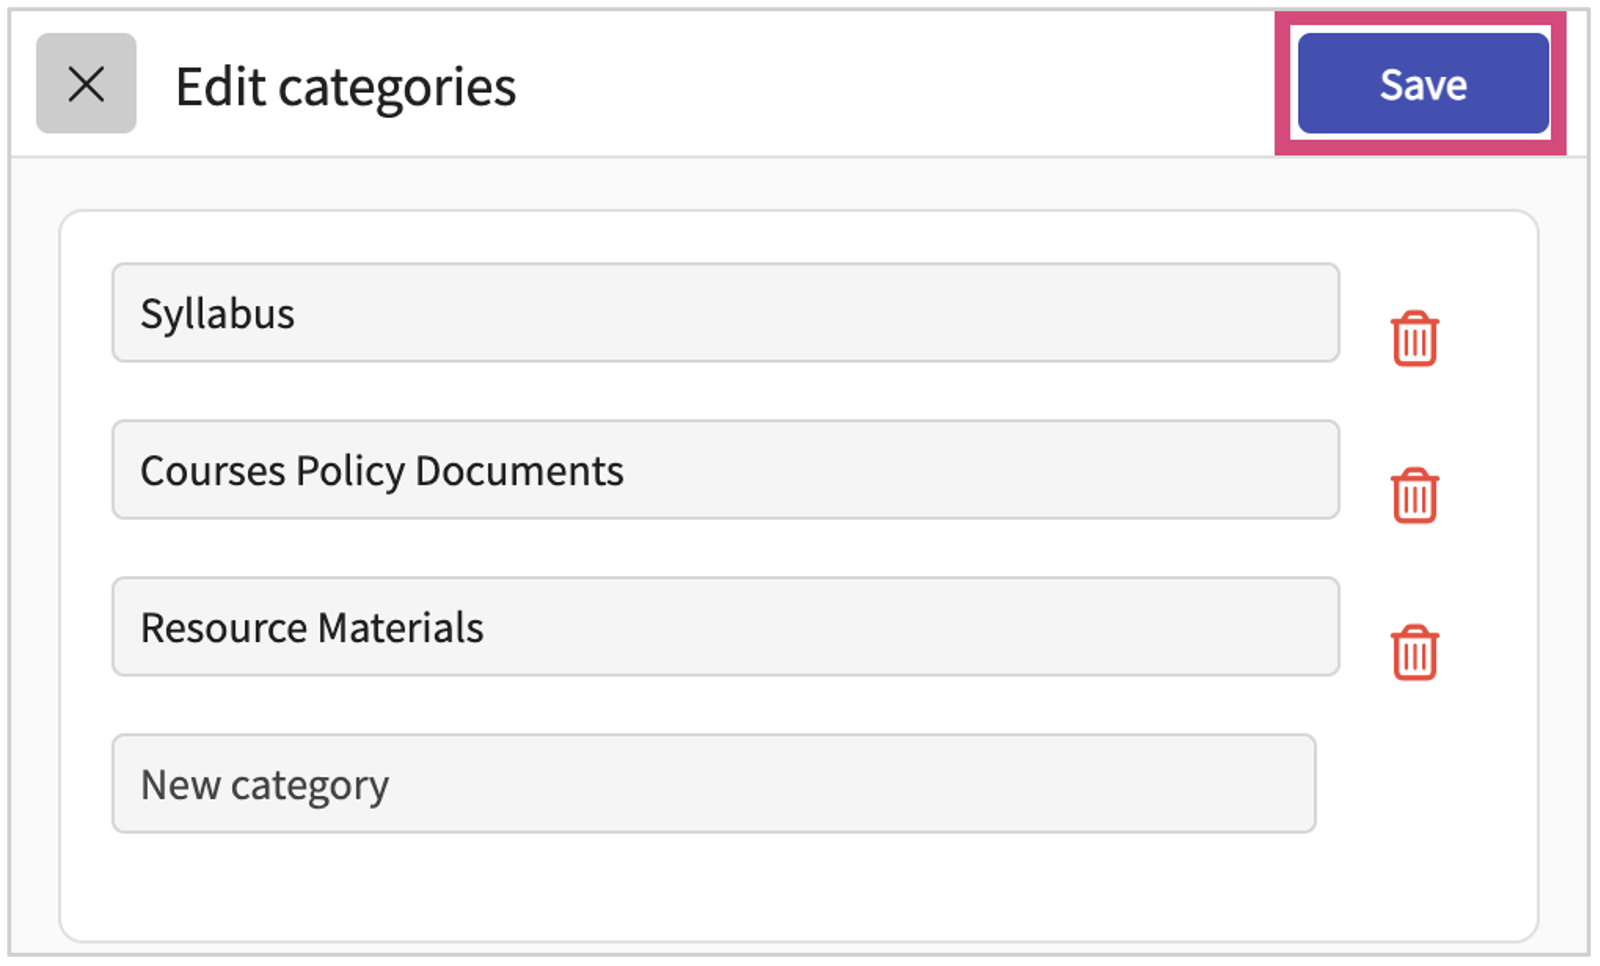Edit the Courses Policy Documents field

725,470
